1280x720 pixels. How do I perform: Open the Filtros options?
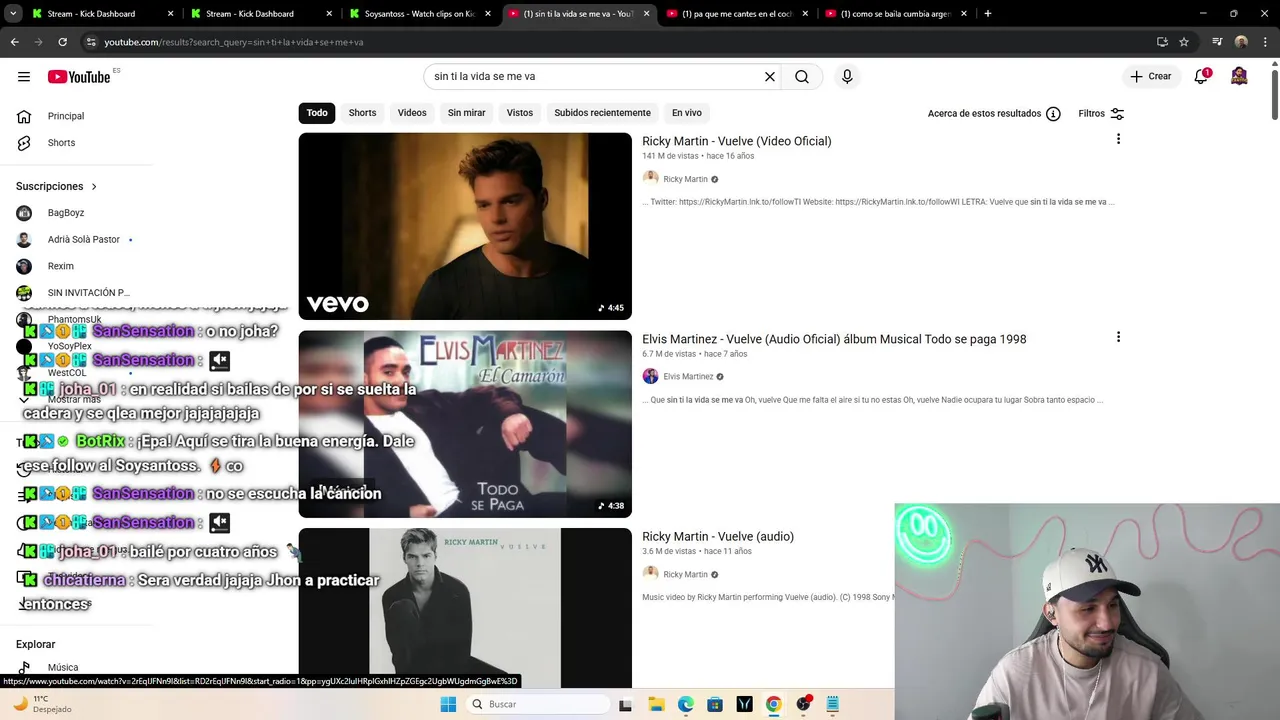point(1101,114)
